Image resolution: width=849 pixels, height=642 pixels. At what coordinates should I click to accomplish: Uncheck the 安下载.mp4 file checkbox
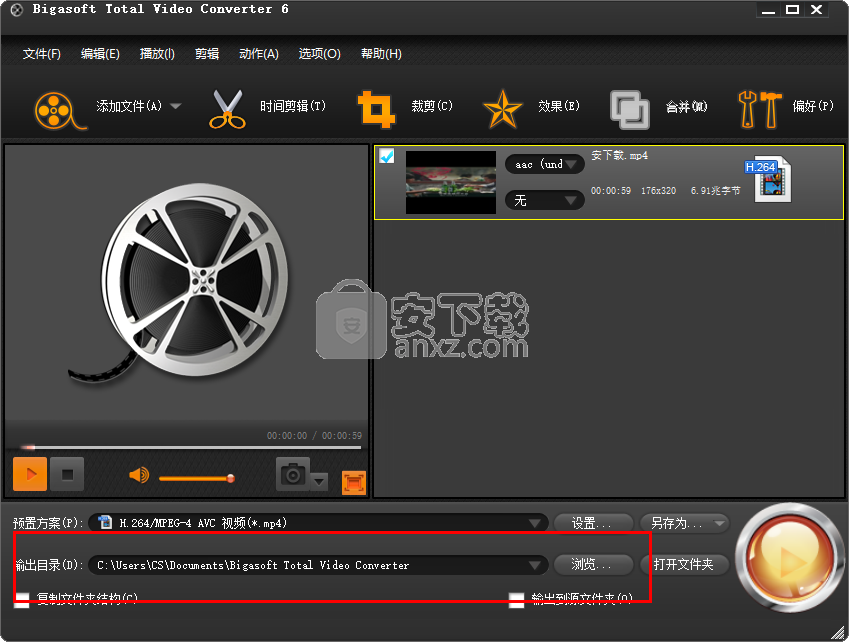pyautogui.click(x=387, y=156)
